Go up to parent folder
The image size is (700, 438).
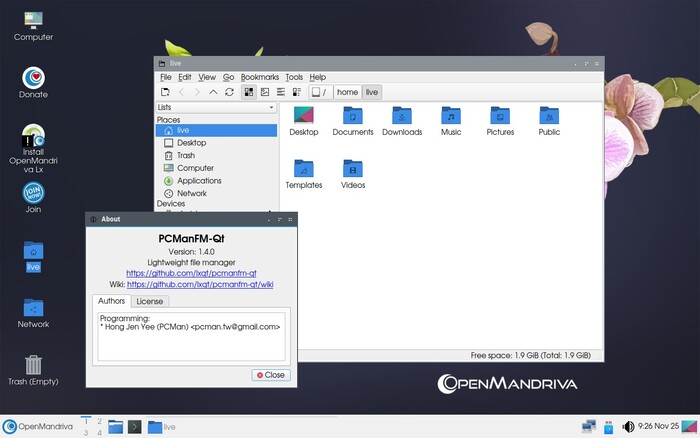(x=213, y=92)
